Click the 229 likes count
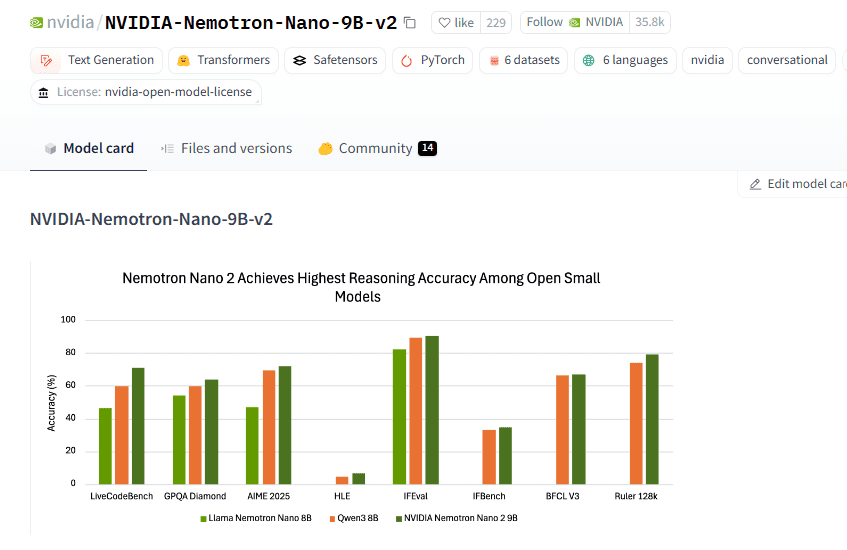 [495, 23]
